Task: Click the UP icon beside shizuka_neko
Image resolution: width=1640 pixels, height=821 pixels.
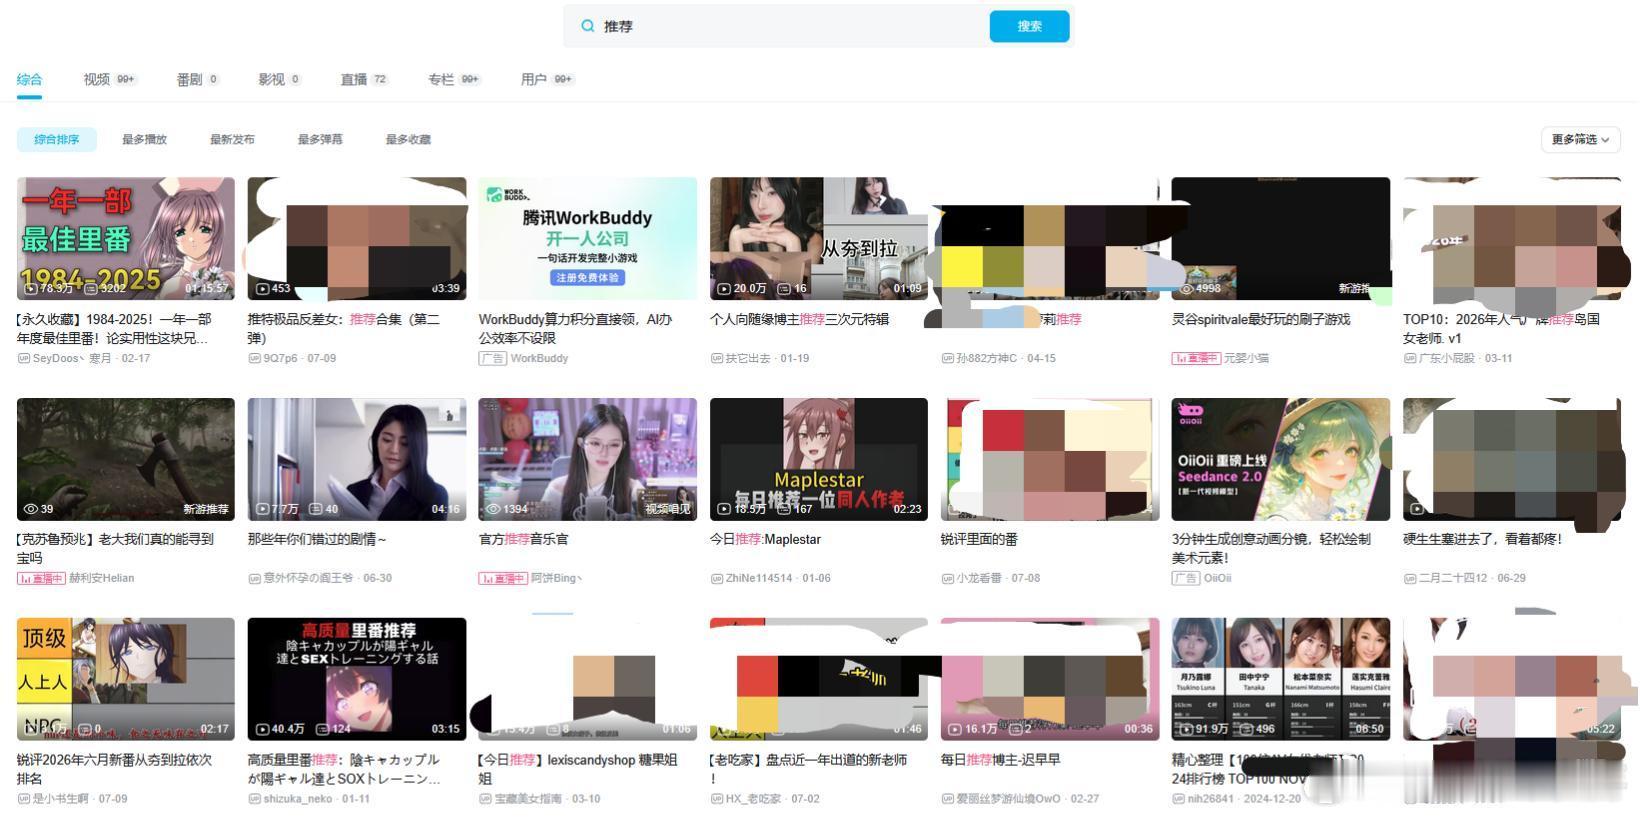Action: click(x=255, y=799)
